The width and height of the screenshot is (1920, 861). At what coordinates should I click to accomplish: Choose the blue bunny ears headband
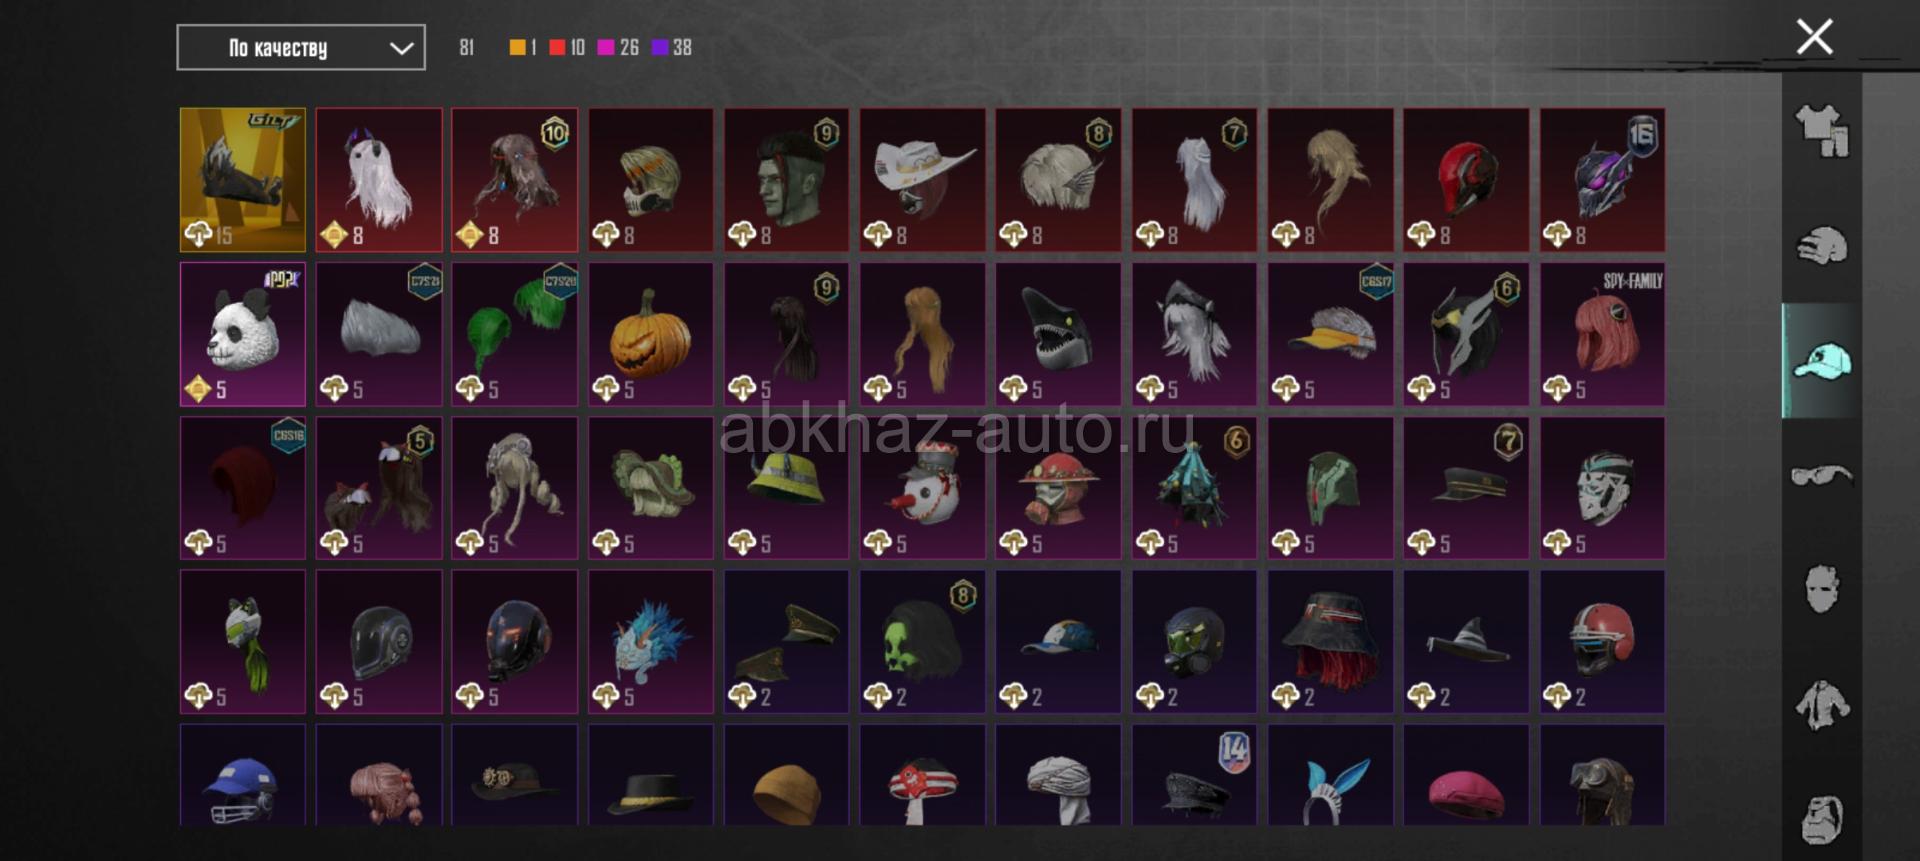tap(1330, 776)
